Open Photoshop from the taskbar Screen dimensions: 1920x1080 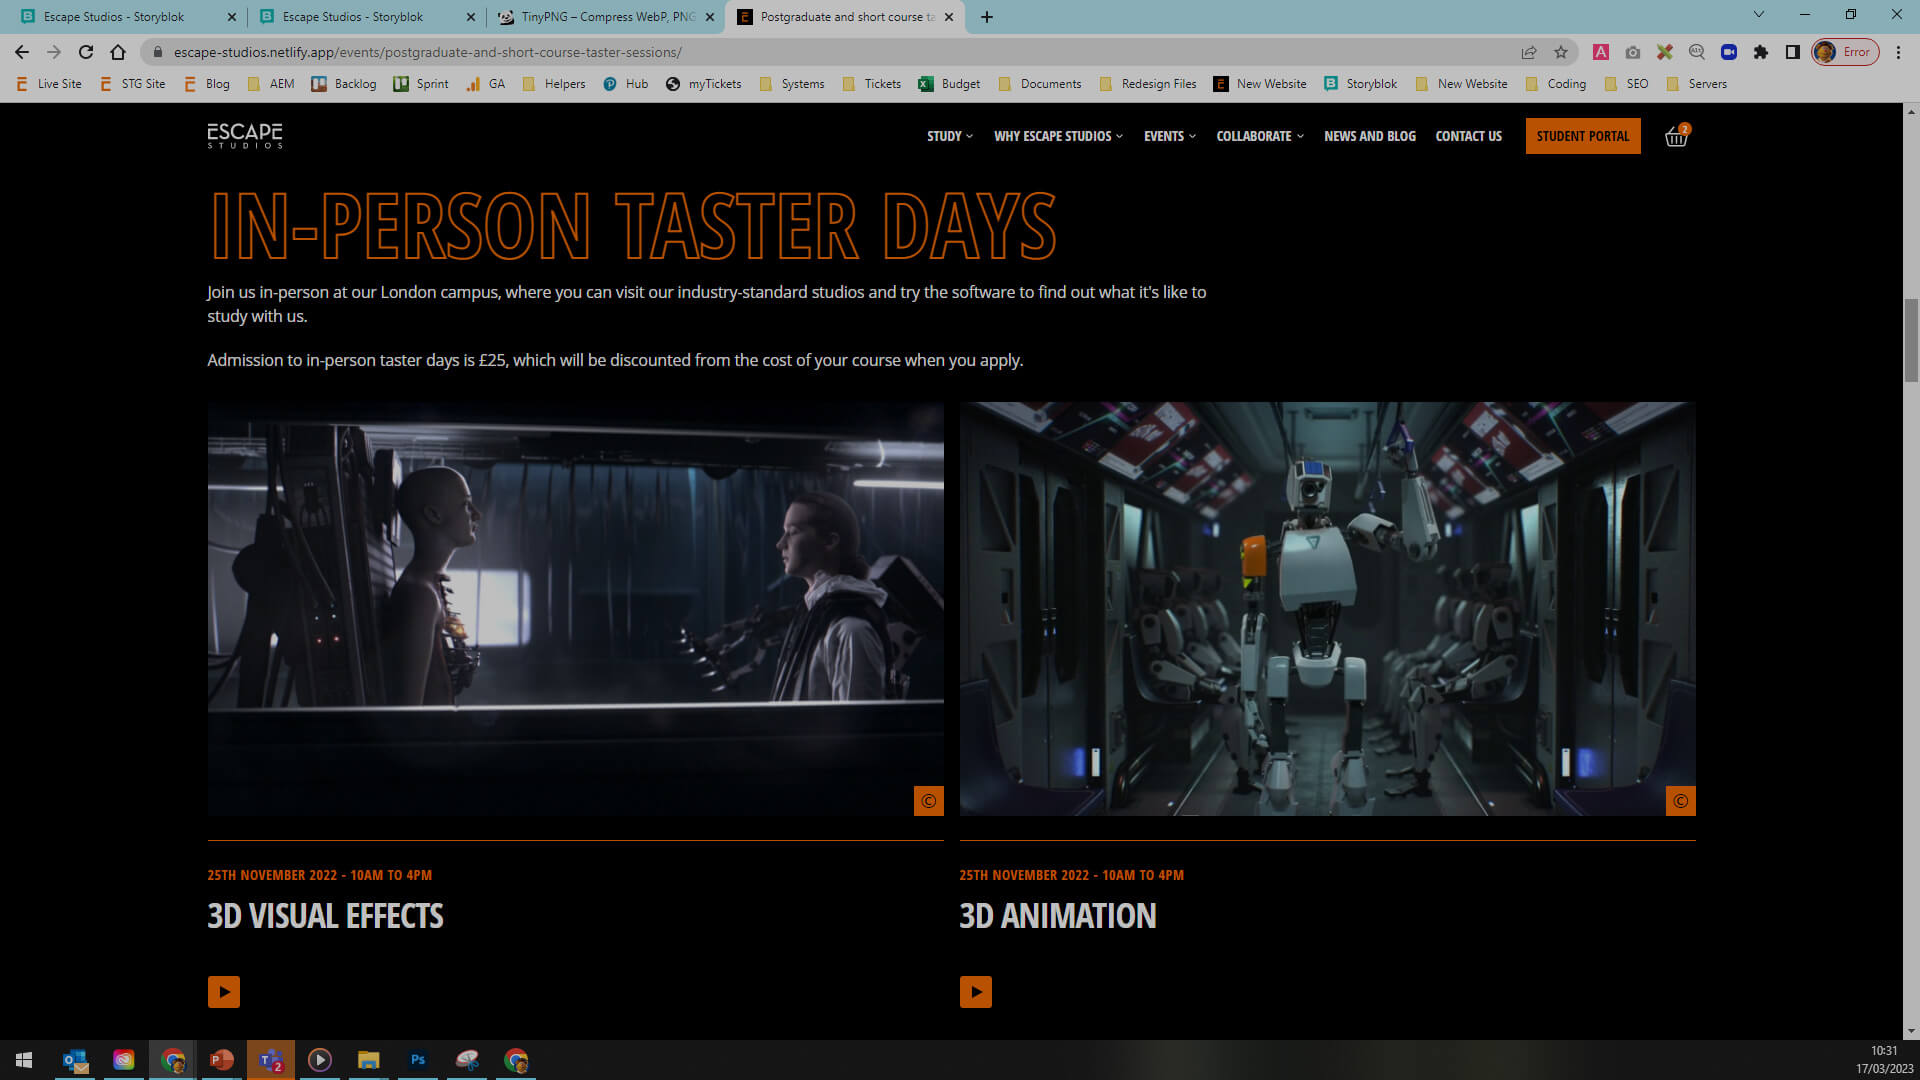click(x=418, y=1060)
